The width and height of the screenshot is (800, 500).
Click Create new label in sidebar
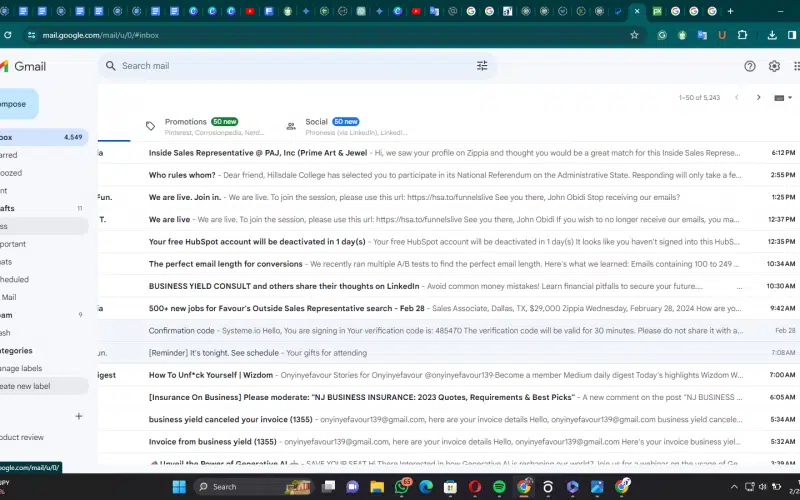pos(24,386)
